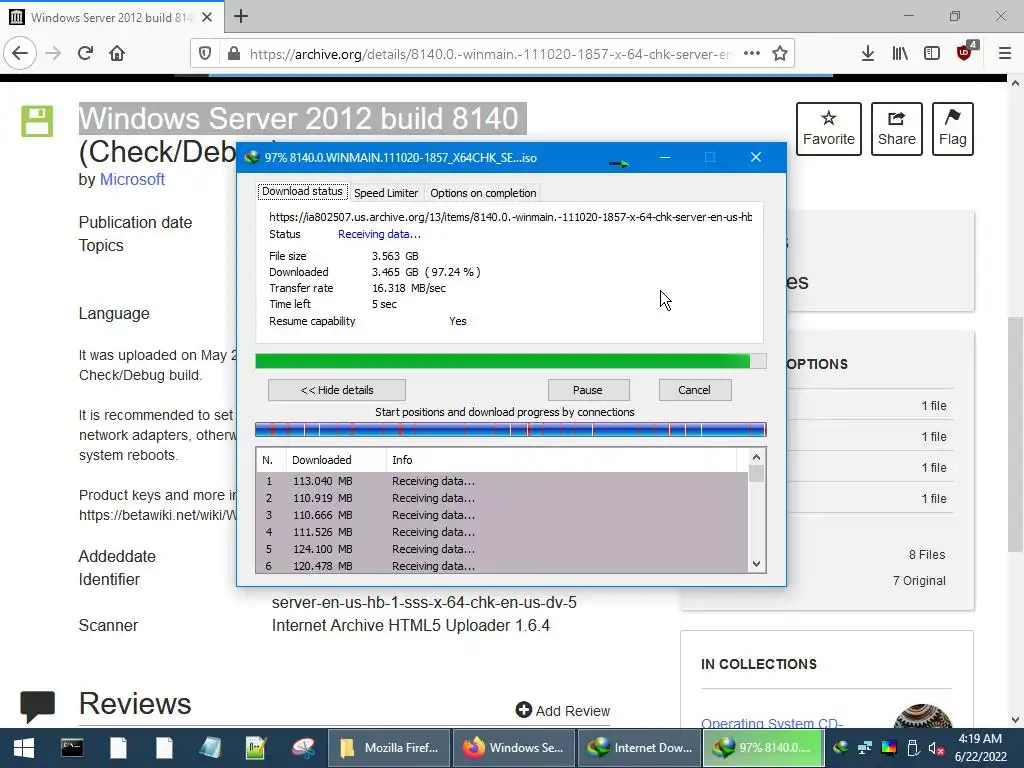Switch to Windows Server Firefox taskbar button
Viewport: 1024px width, 768px height.
[514, 748]
